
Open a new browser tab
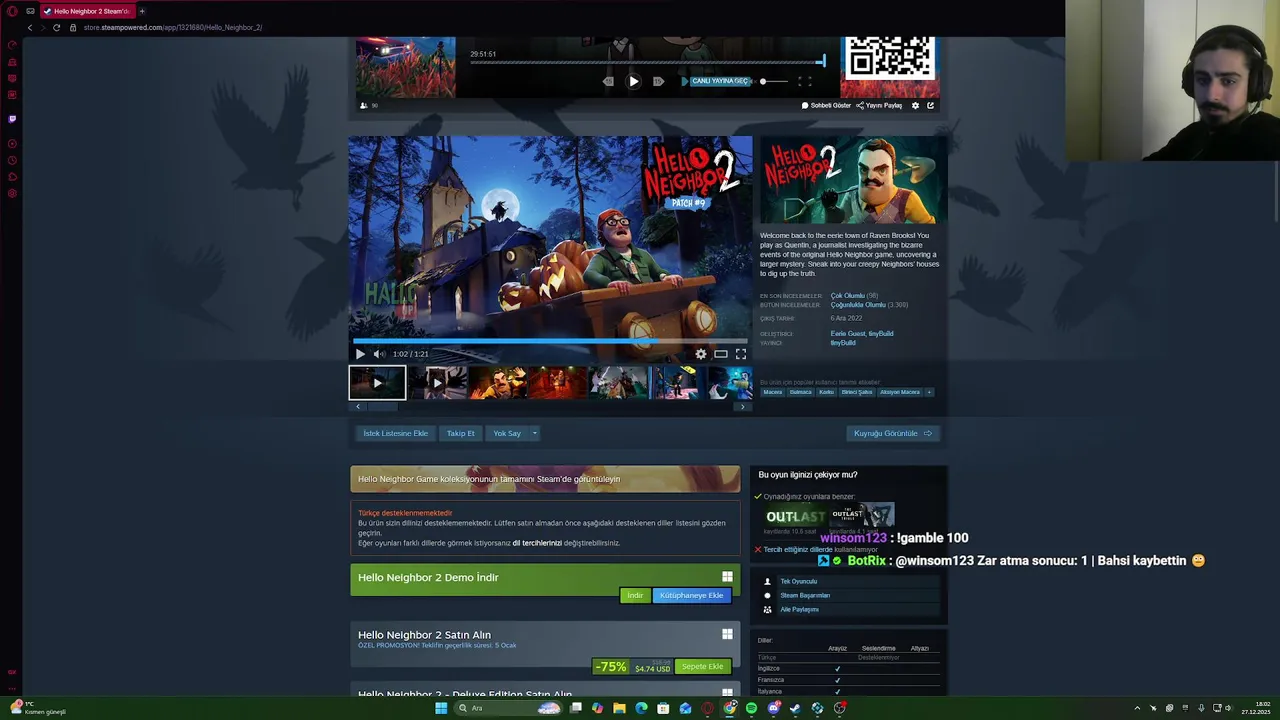pyautogui.click(x=142, y=11)
